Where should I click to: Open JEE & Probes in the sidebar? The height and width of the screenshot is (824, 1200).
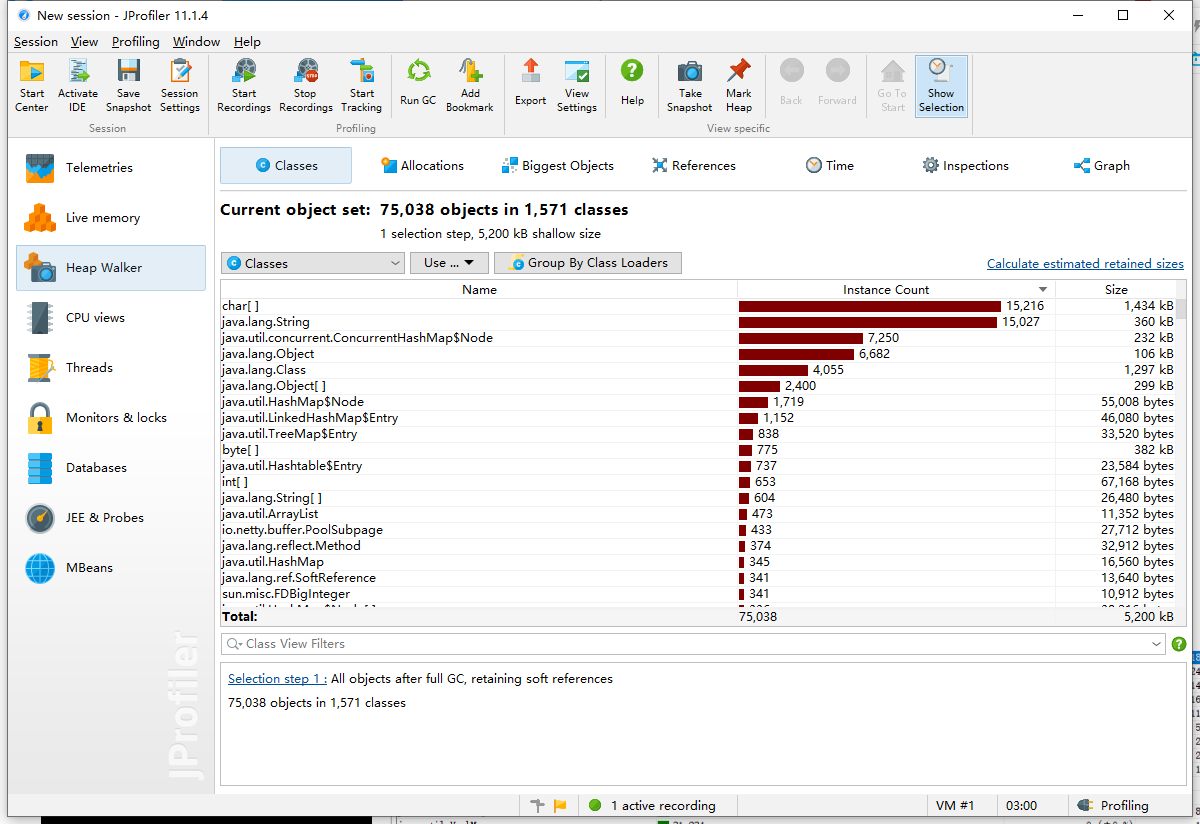pos(111,518)
